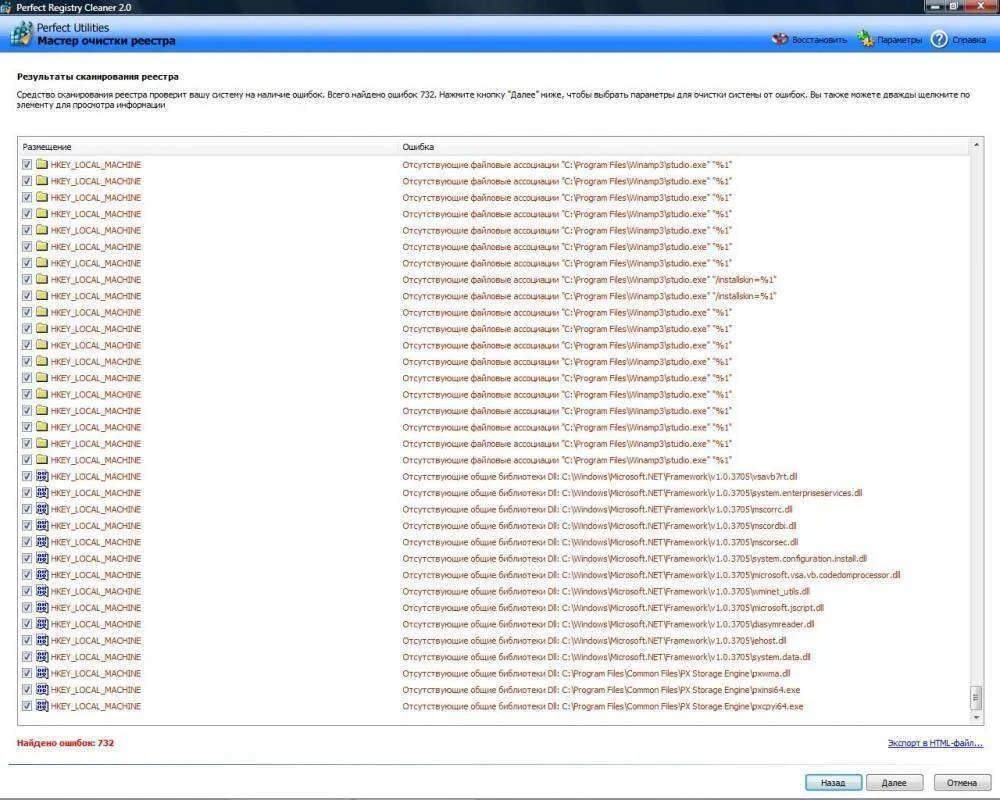1000x800 pixels.
Task: Click the DLL icon of the pxinsi64.exe row
Action: point(42,690)
